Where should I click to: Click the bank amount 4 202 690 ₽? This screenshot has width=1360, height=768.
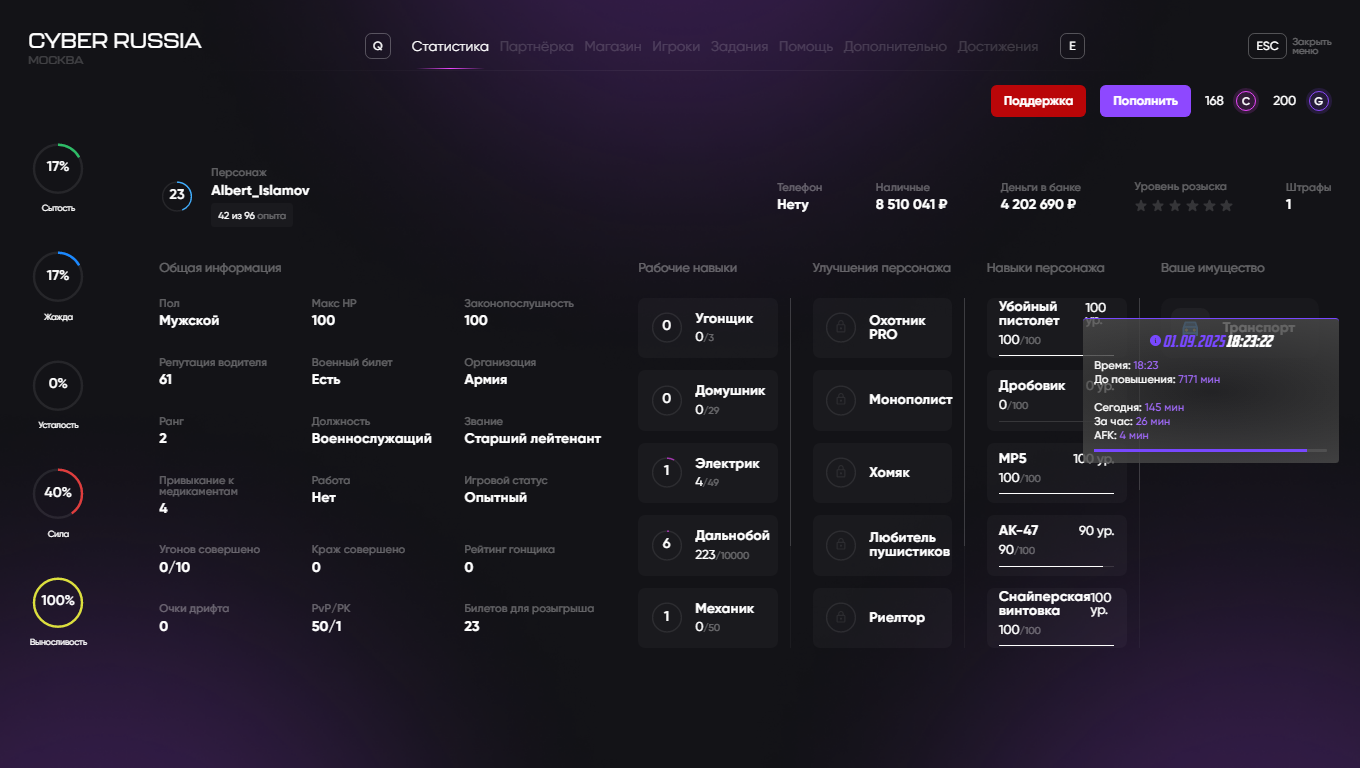(x=1038, y=204)
